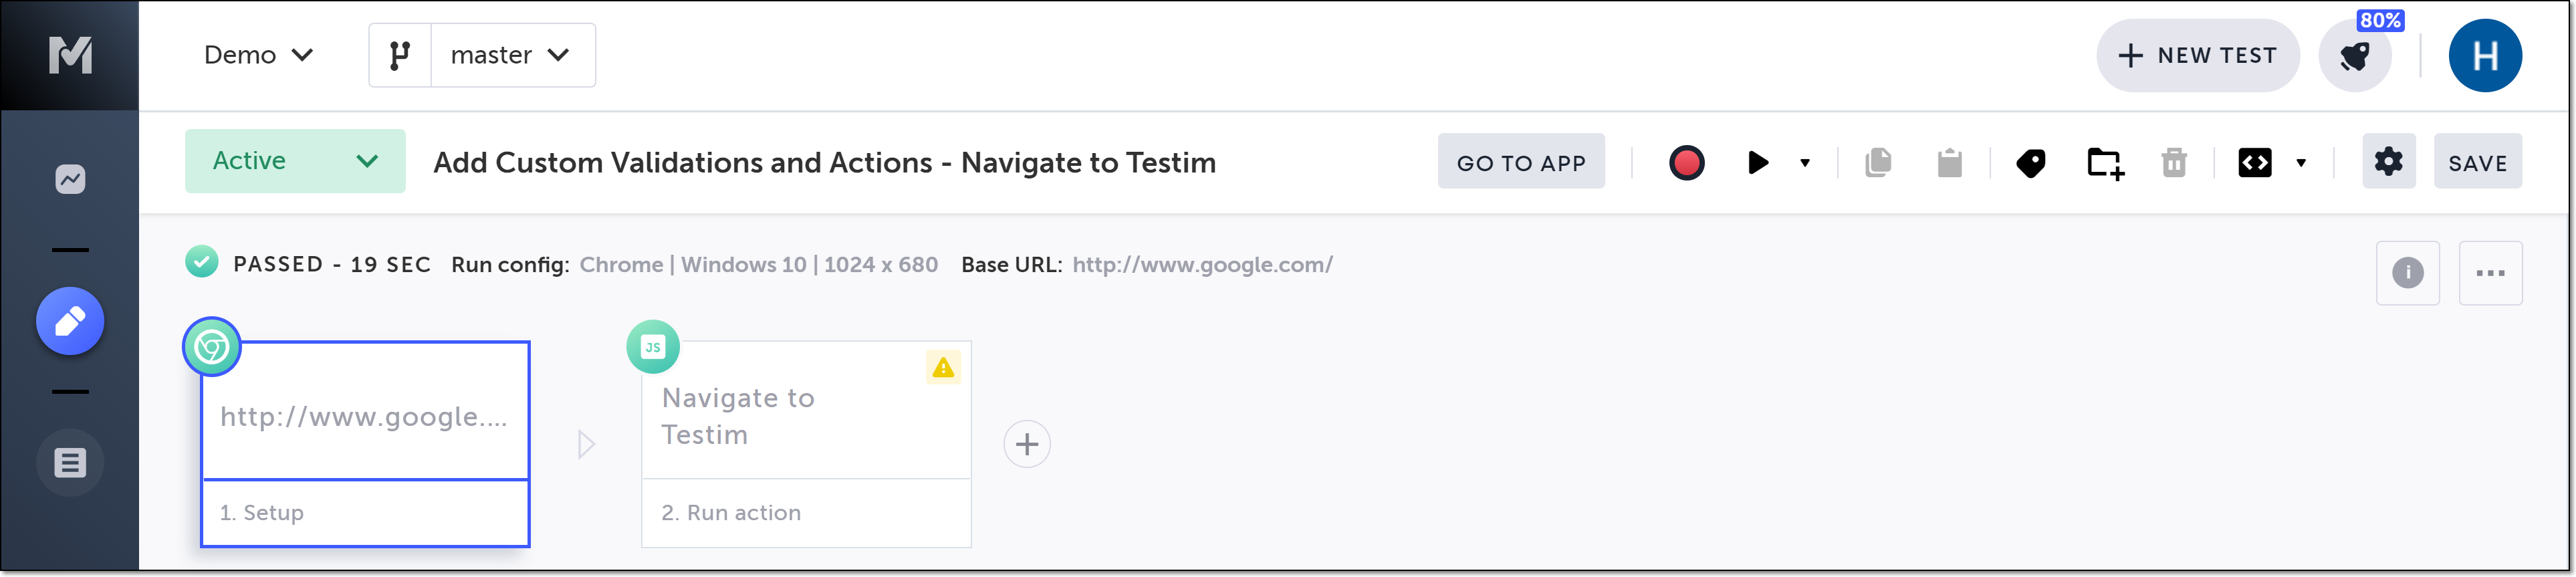Click the paste clipboard icon
The image size is (2576, 577).
point(1949,163)
